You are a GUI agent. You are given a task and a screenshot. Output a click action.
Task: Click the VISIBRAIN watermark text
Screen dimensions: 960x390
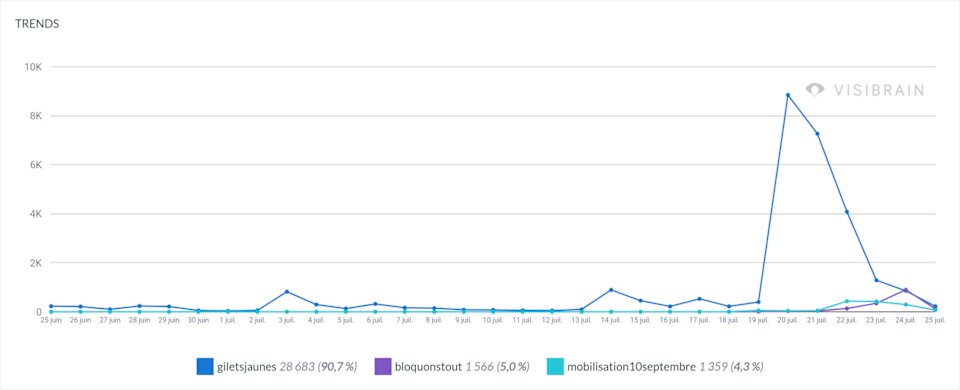click(x=878, y=91)
